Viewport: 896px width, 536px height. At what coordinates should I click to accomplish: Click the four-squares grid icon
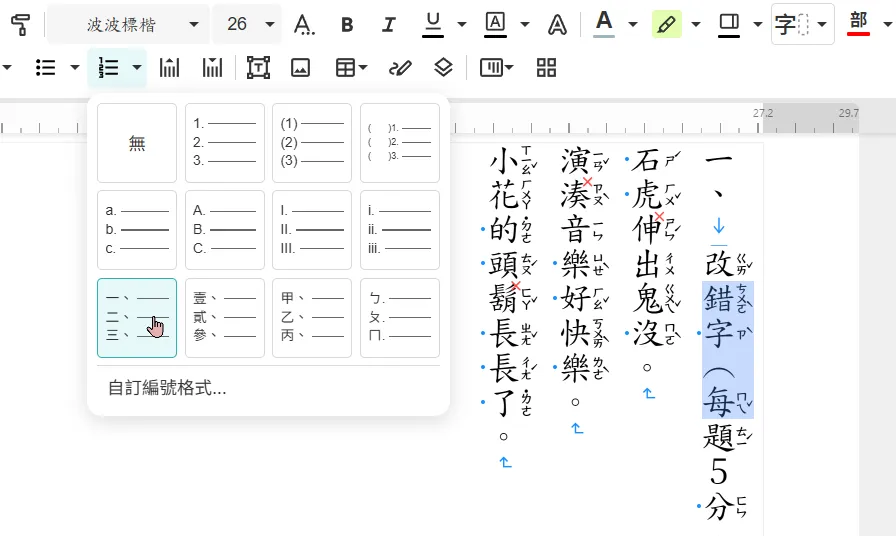pos(546,67)
